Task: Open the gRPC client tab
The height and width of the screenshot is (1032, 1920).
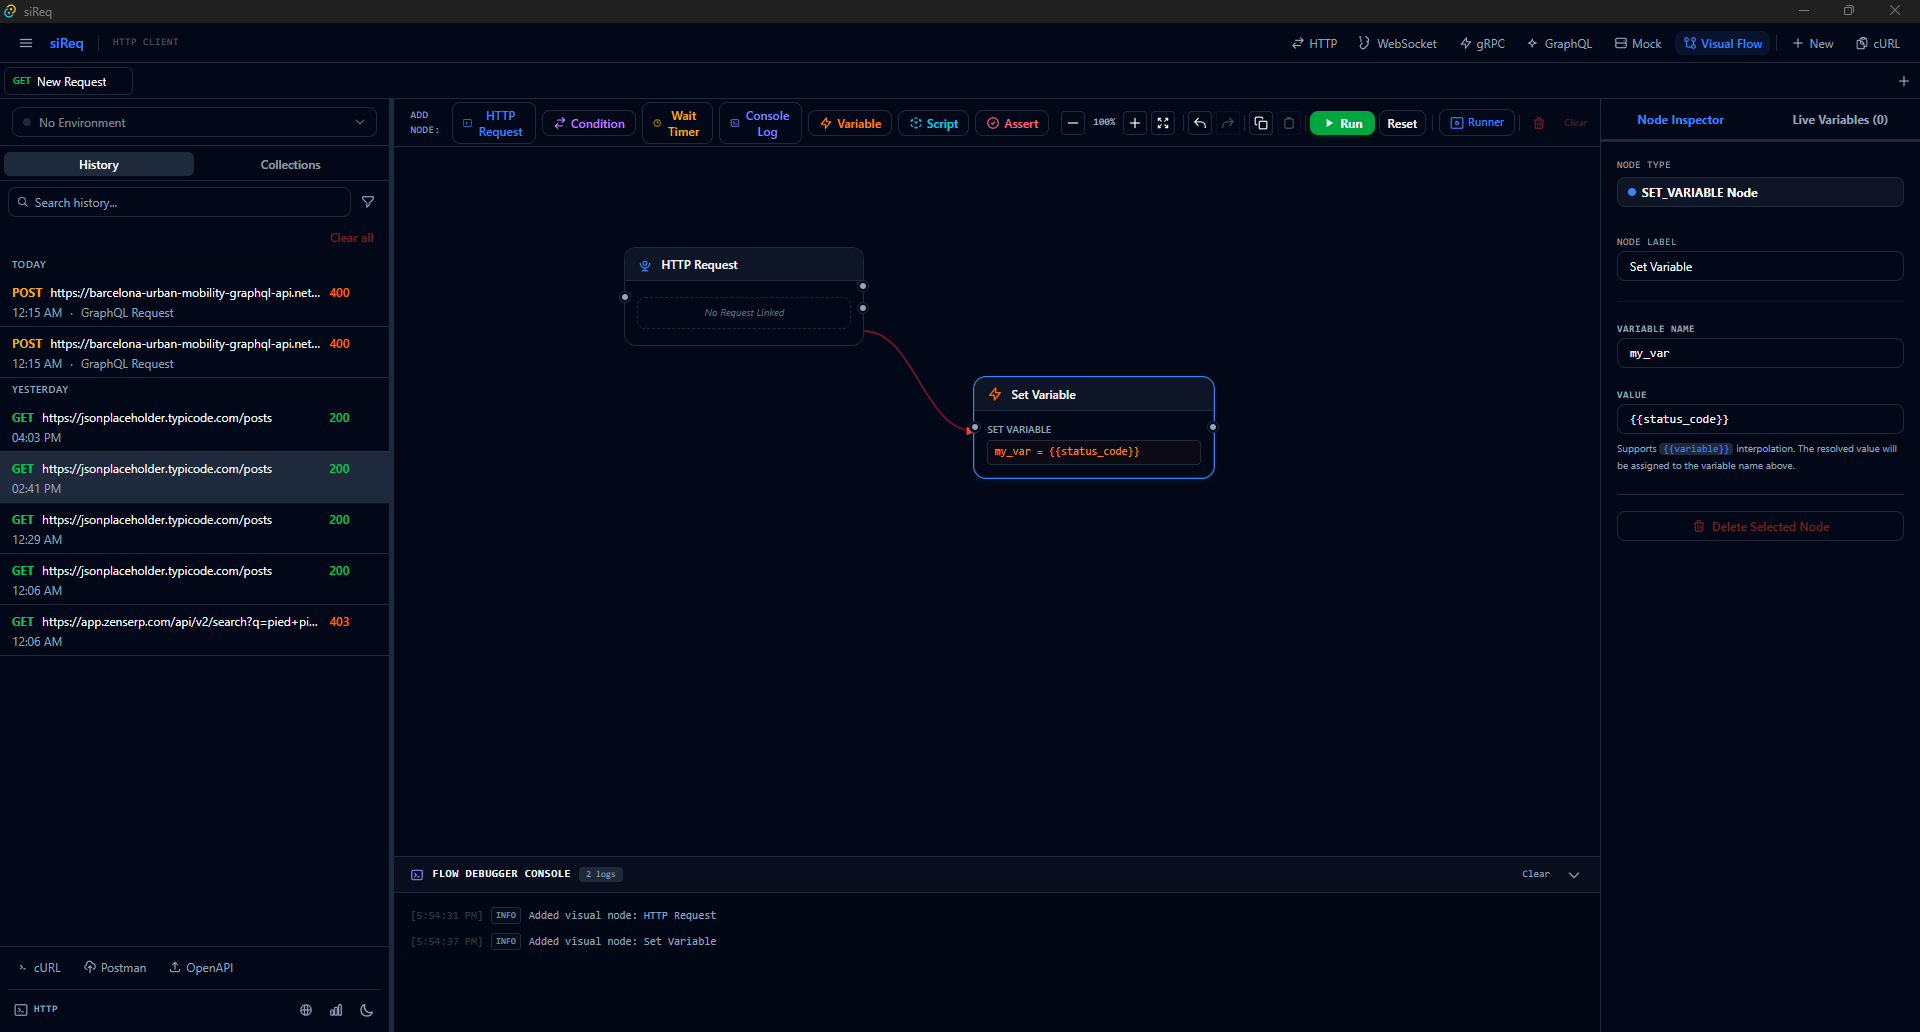Action: (1482, 43)
